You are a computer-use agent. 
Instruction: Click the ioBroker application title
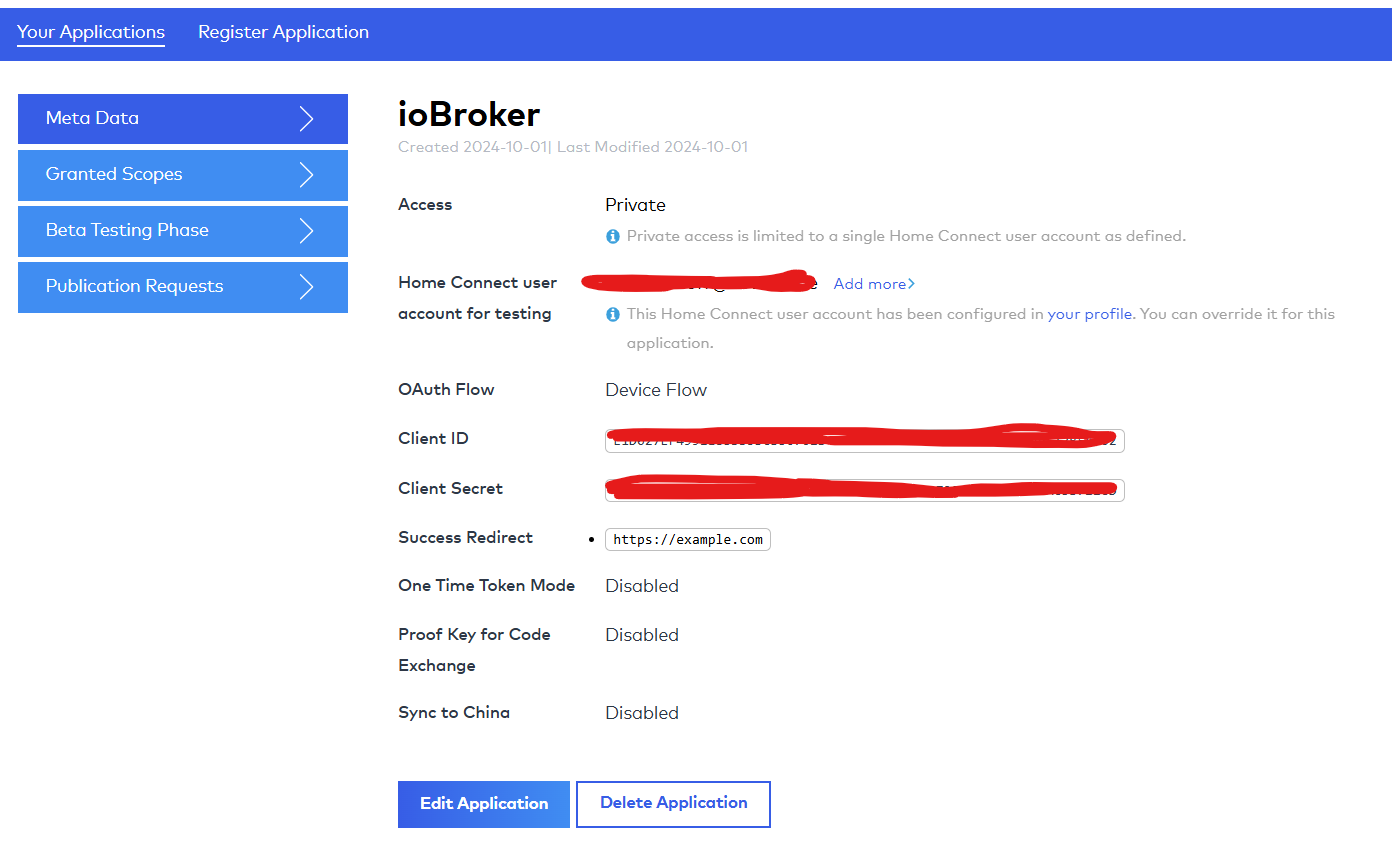[469, 115]
